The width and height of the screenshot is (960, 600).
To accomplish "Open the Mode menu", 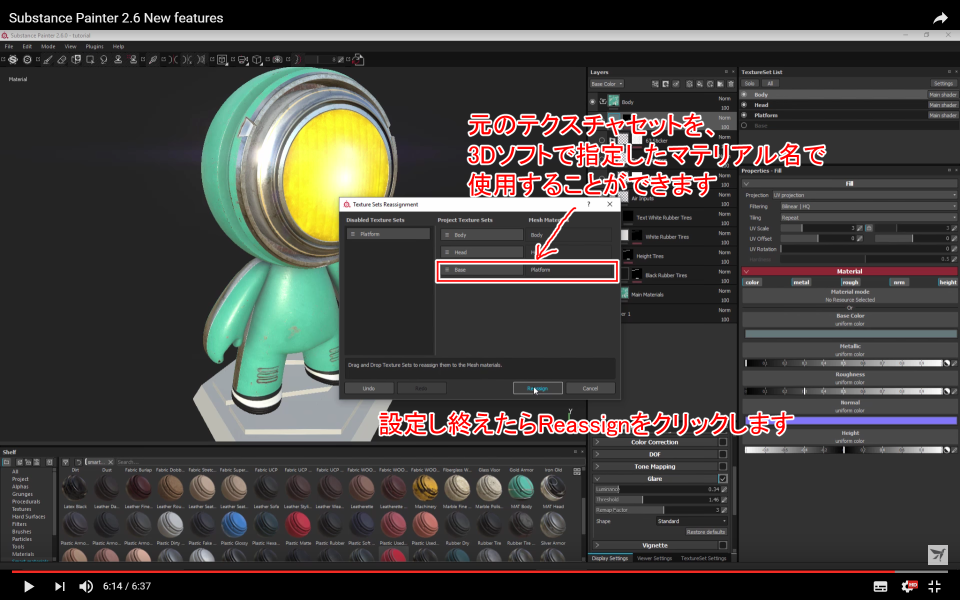I will click(x=48, y=47).
